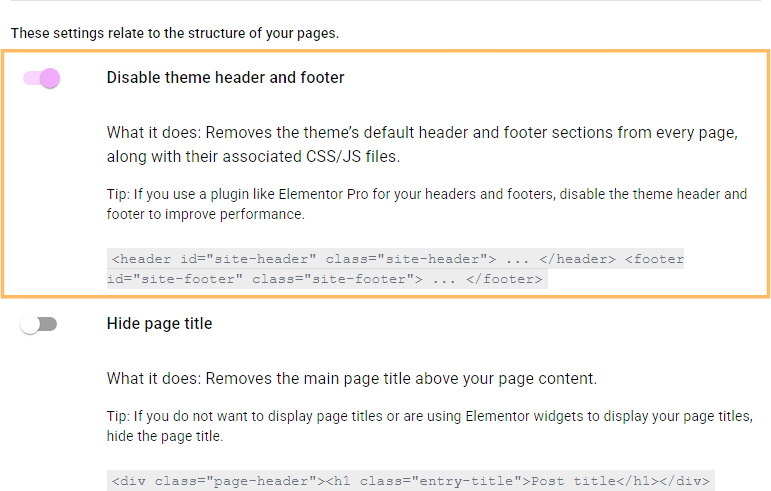The height and width of the screenshot is (491, 771).
Task: Select the site-header and site-footer code snippet
Action: coord(395,269)
